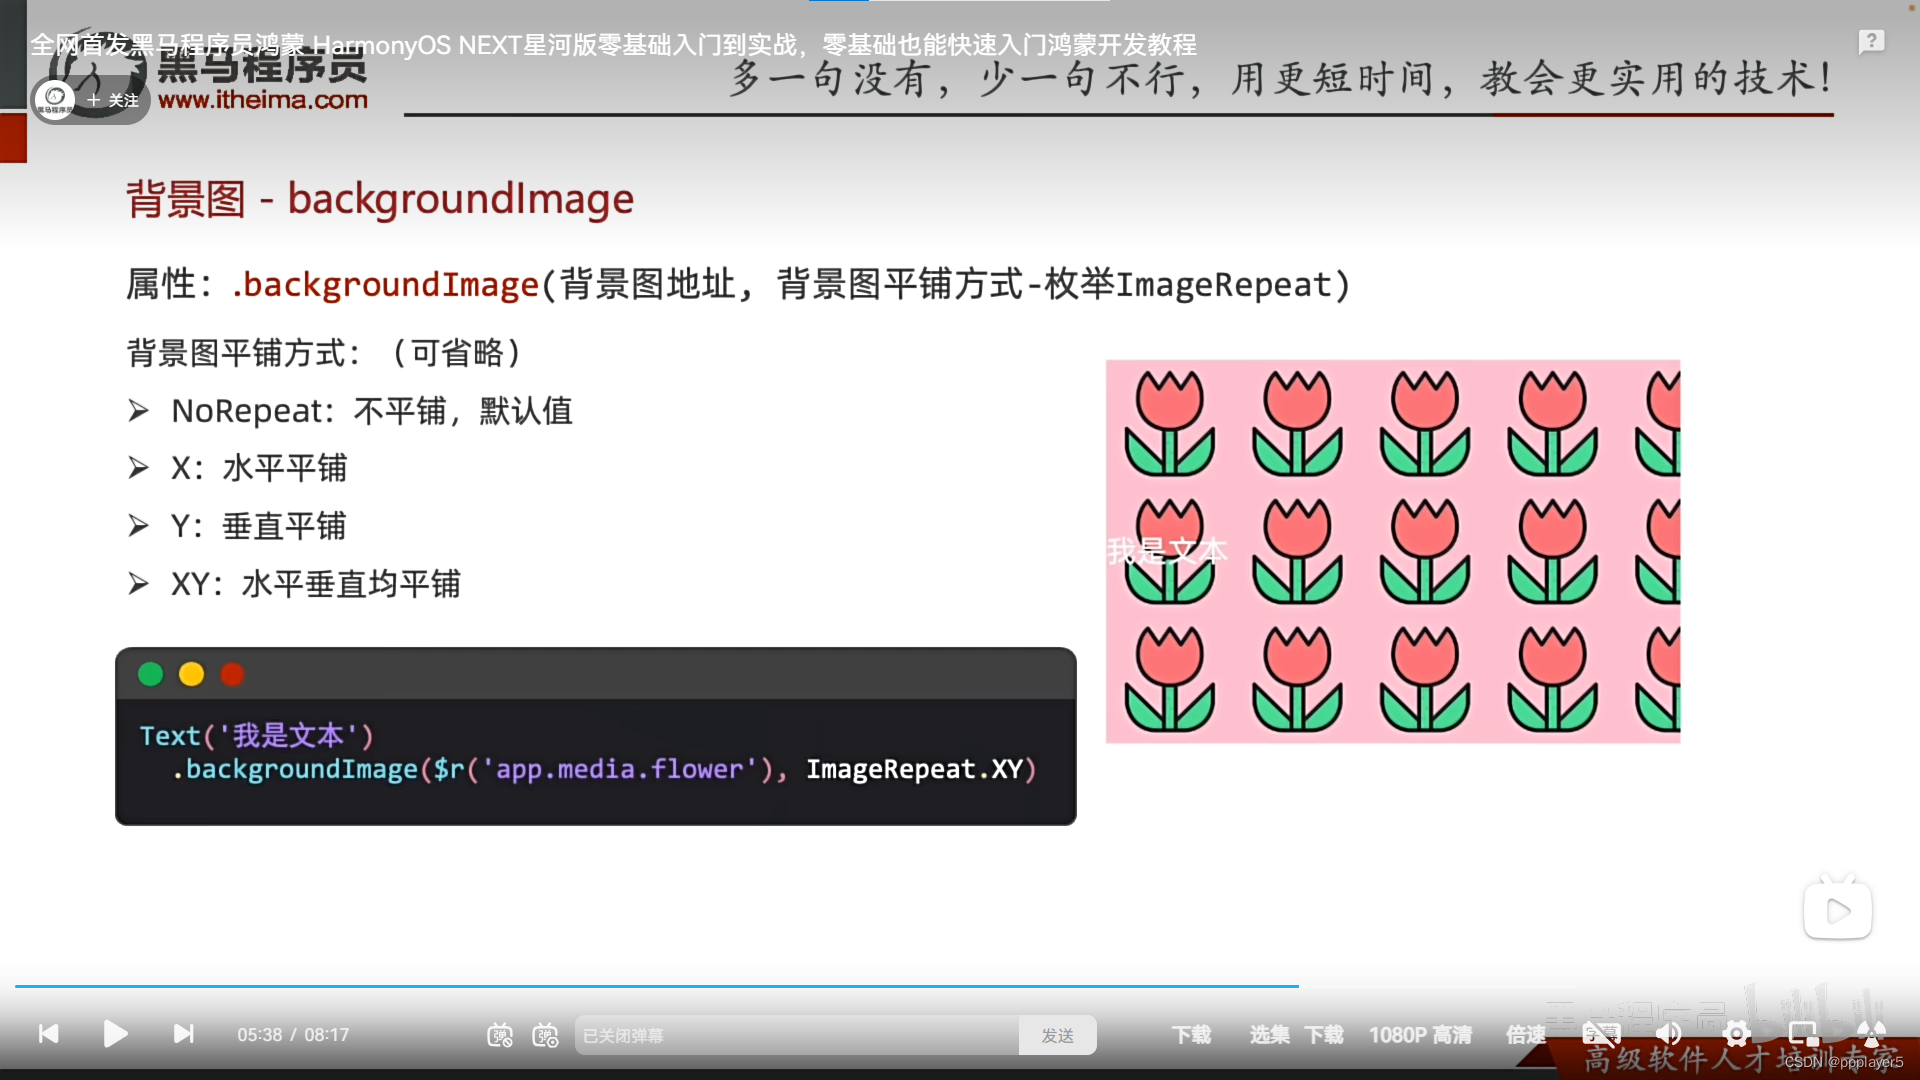Click the danmaku comment input field
The width and height of the screenshot is (1920, 1080).
(x=795, y=1035)
